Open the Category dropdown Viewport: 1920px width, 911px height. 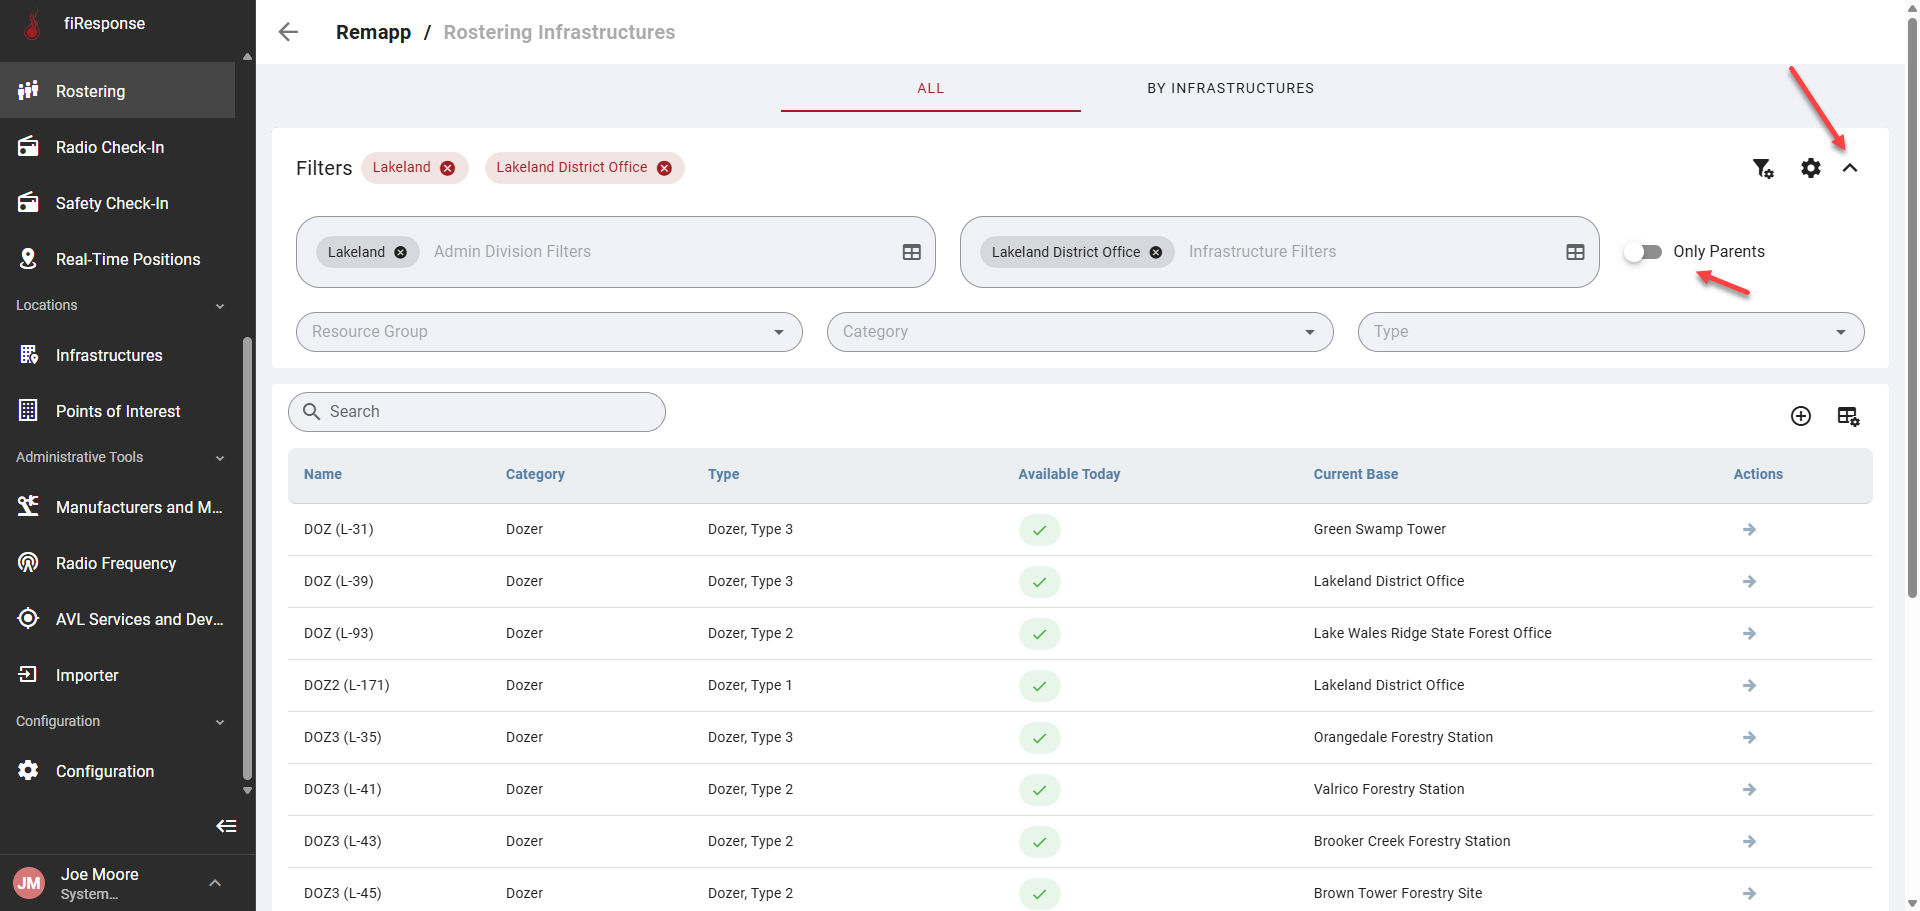tap(1079, 332)
